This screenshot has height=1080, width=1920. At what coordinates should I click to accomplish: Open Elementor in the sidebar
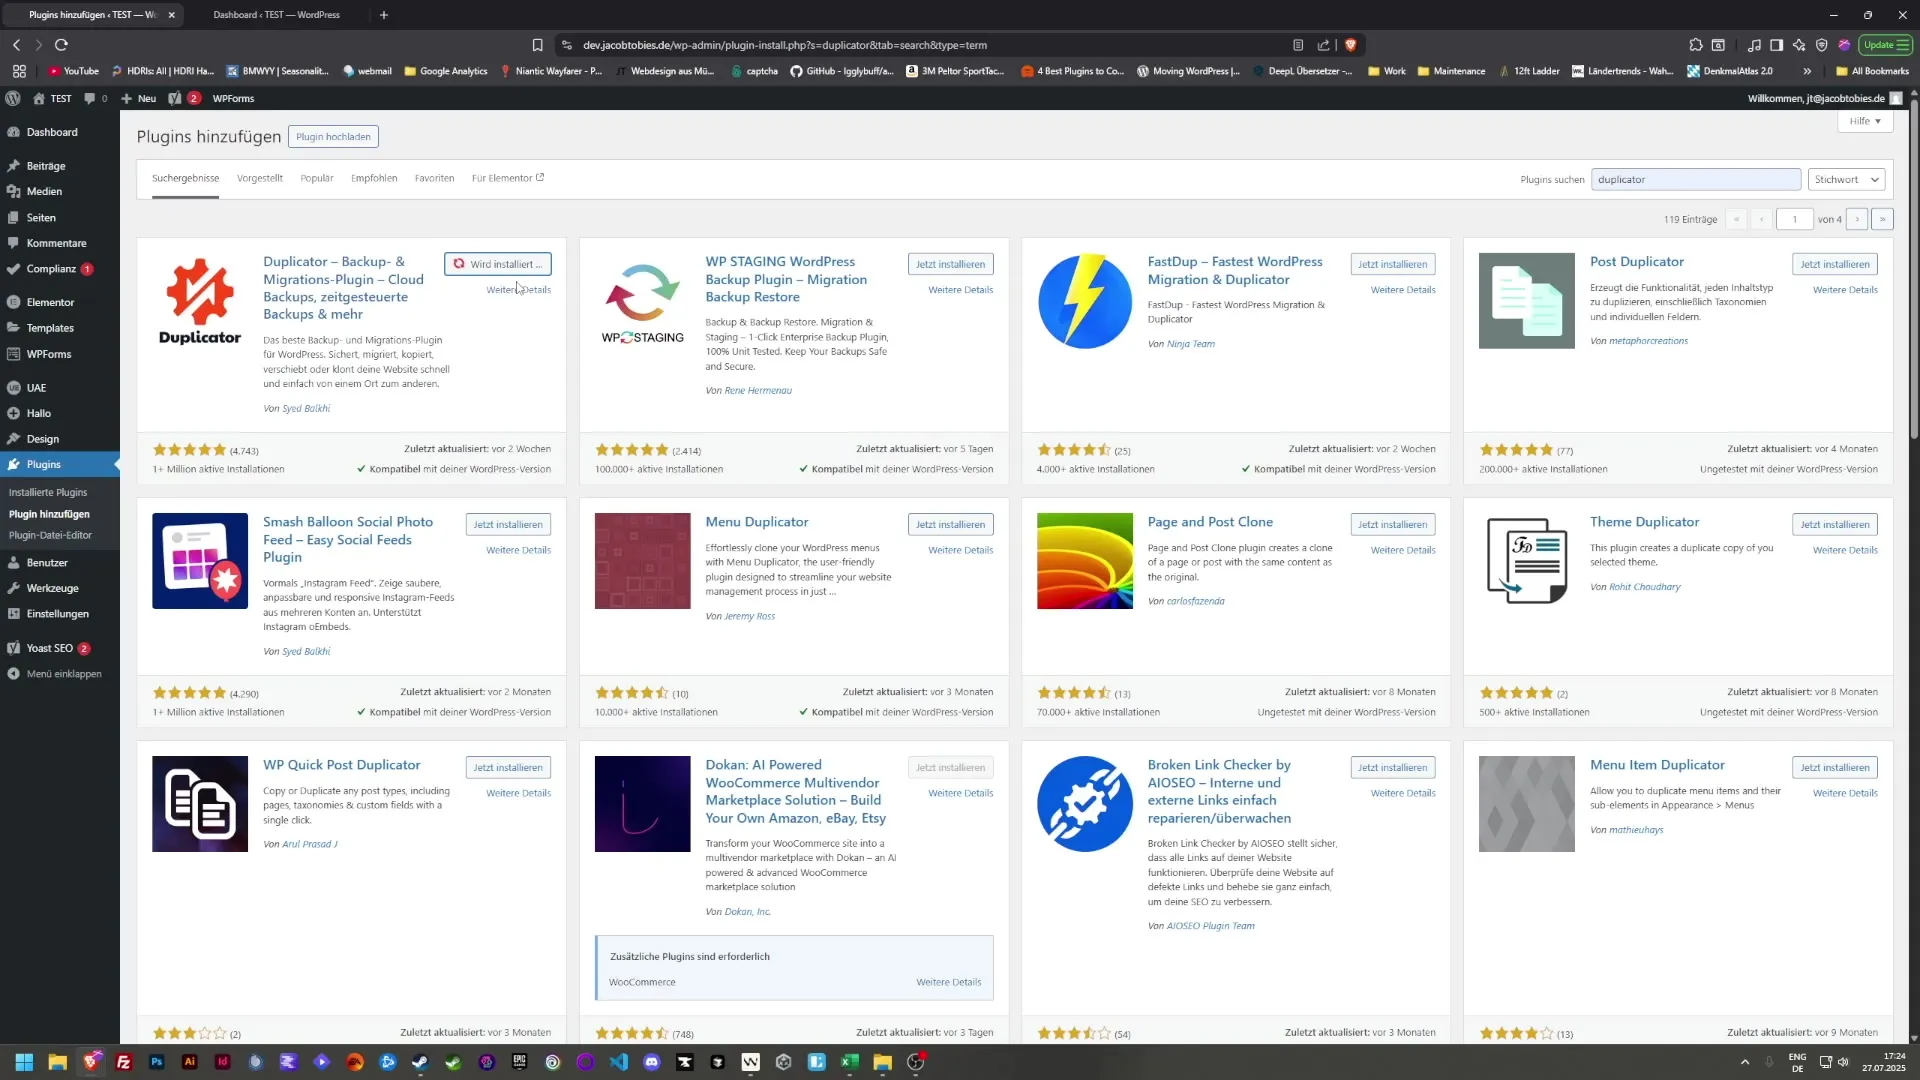tap(50, 302)
